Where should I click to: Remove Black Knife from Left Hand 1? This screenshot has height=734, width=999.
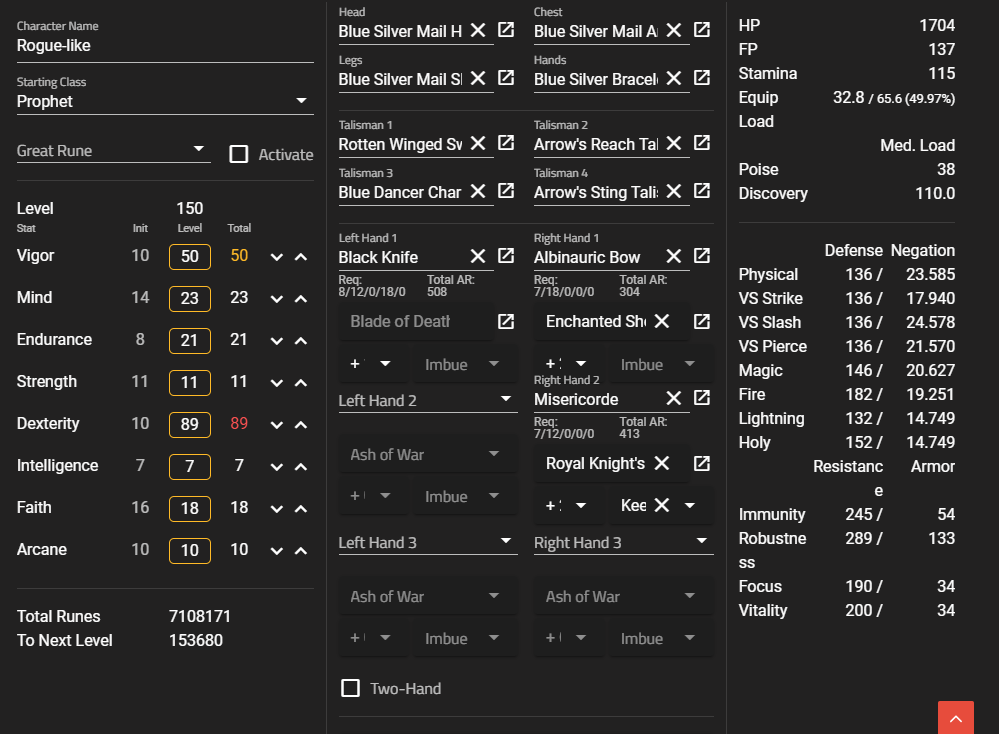(478, 256)
